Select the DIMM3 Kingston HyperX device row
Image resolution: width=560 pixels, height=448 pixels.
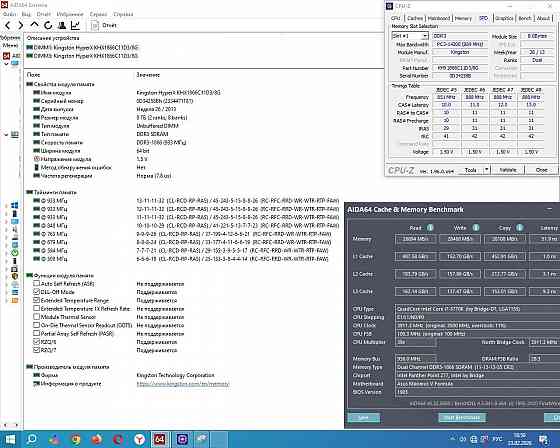coord(82,56)
